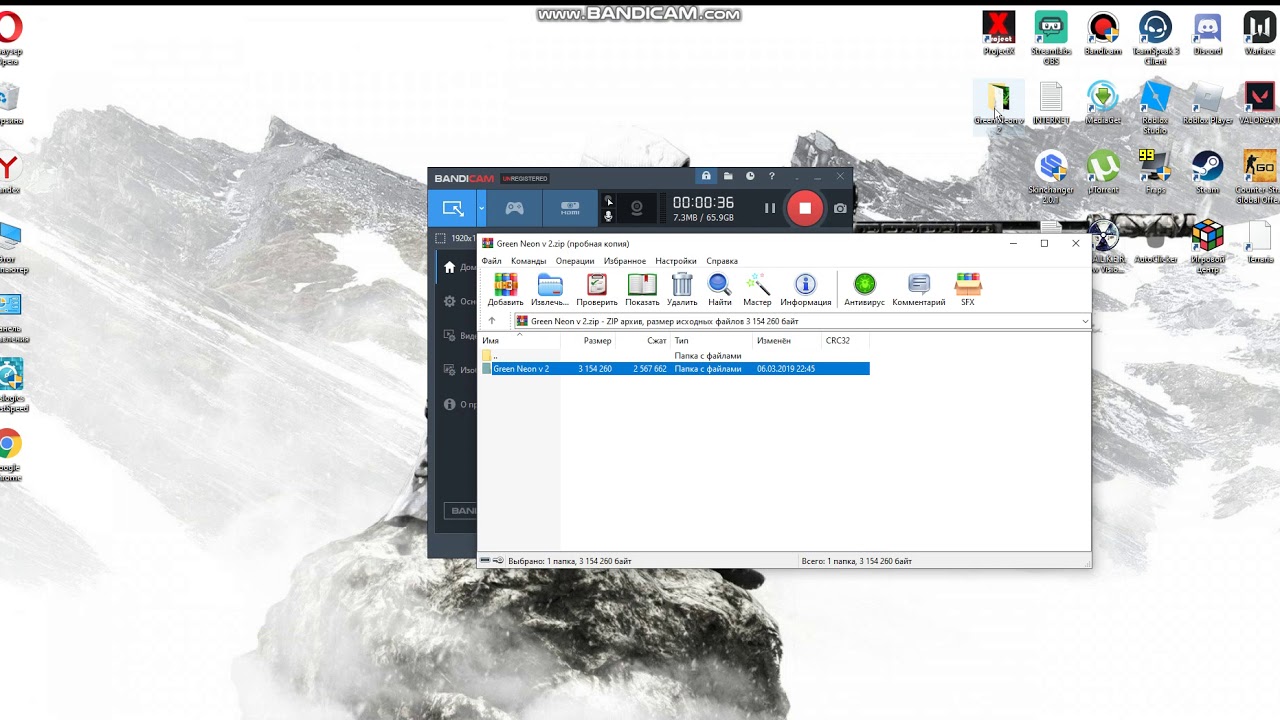Open the Справка menu
Viewport: 1280px width, 720px height.
tap(722, 261)
